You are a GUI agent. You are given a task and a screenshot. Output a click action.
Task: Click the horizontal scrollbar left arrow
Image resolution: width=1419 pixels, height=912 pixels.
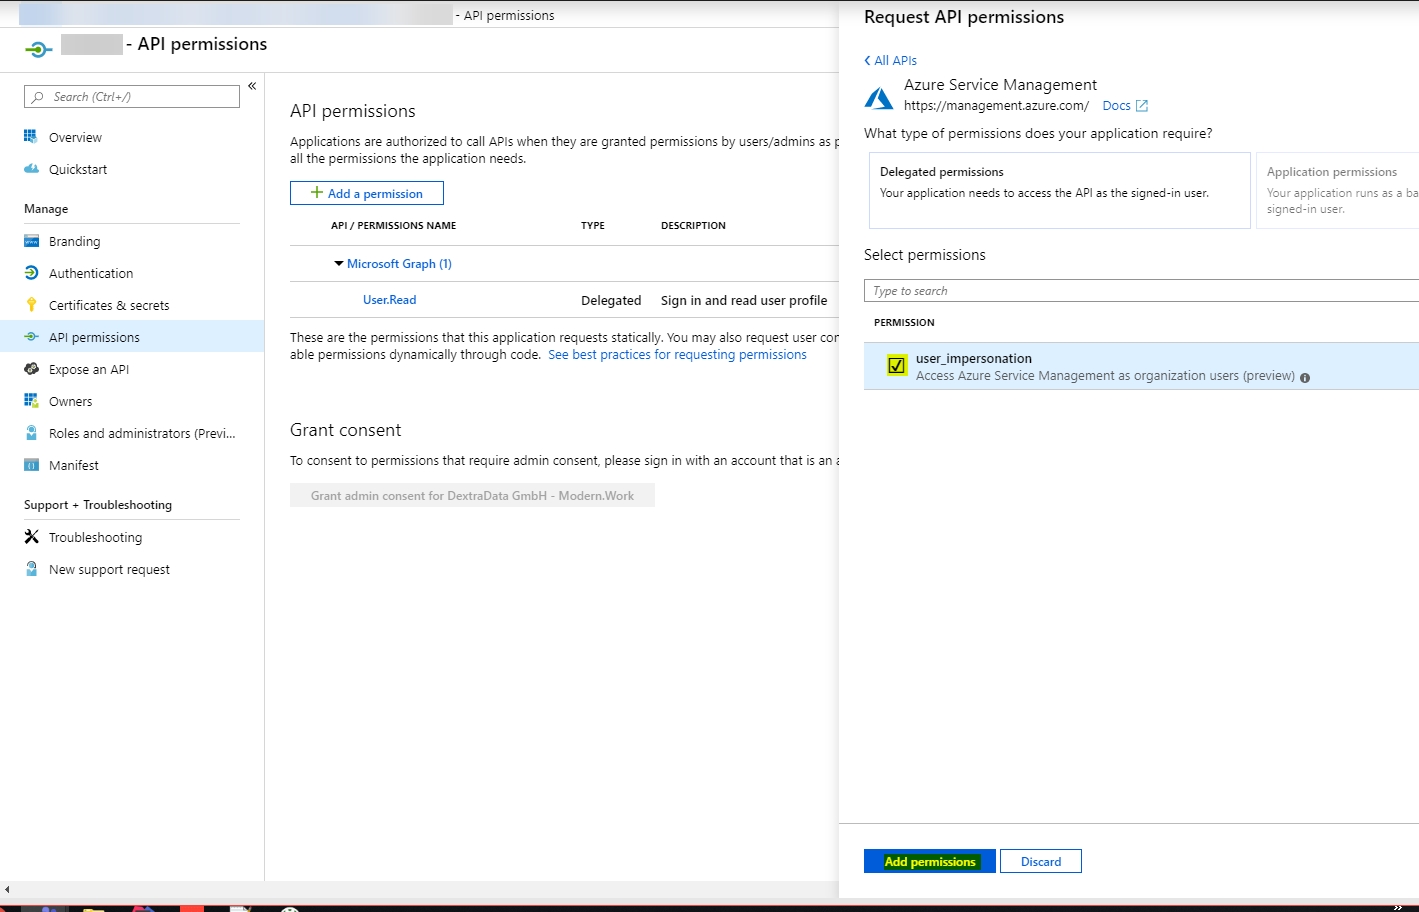[7, 889]
